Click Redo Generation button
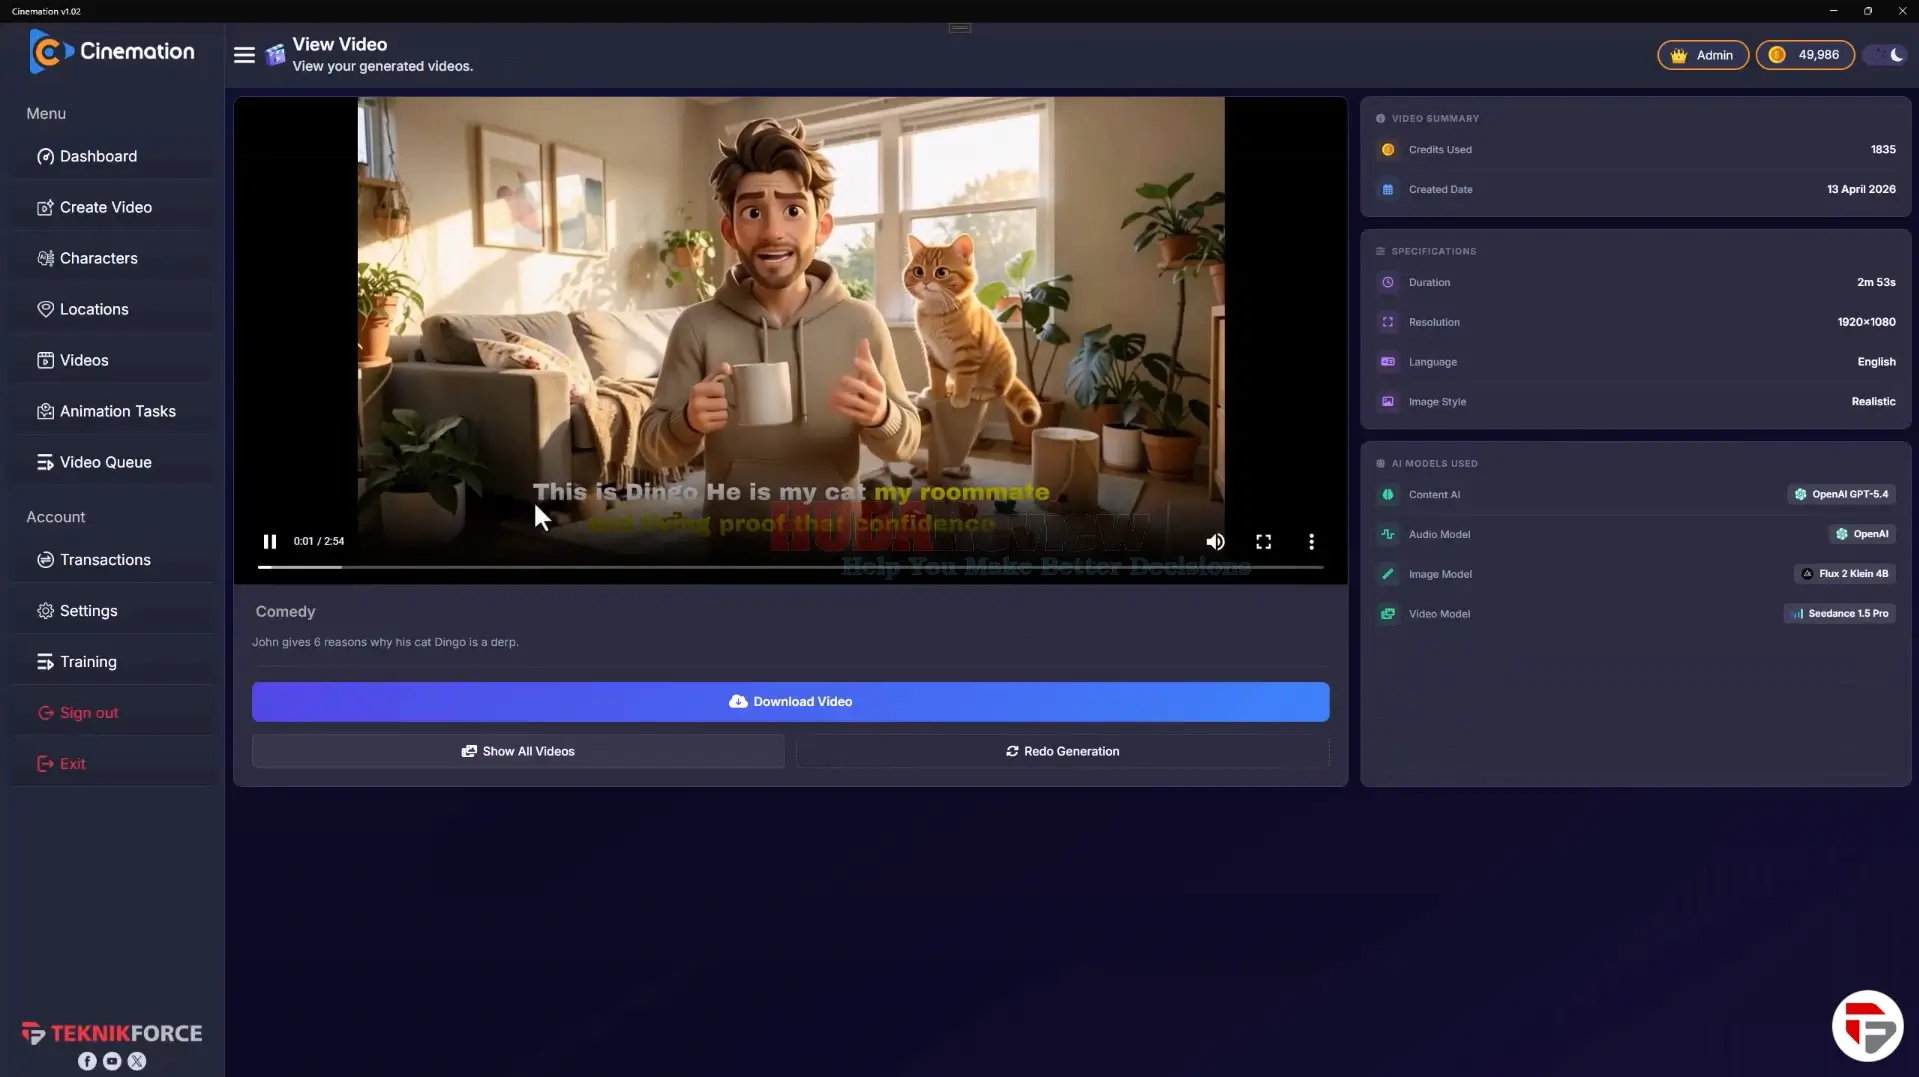1919x1077 pixels. pos(1062,751)
